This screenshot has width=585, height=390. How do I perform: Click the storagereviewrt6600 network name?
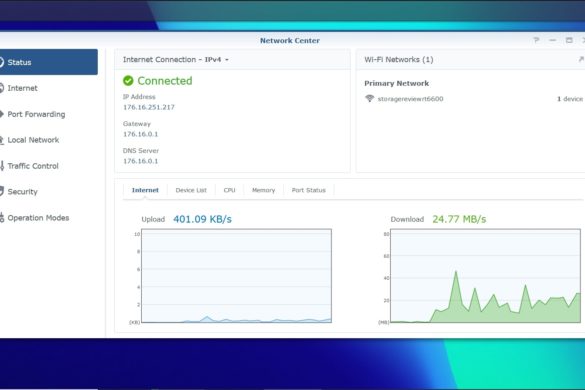point(410,99)
